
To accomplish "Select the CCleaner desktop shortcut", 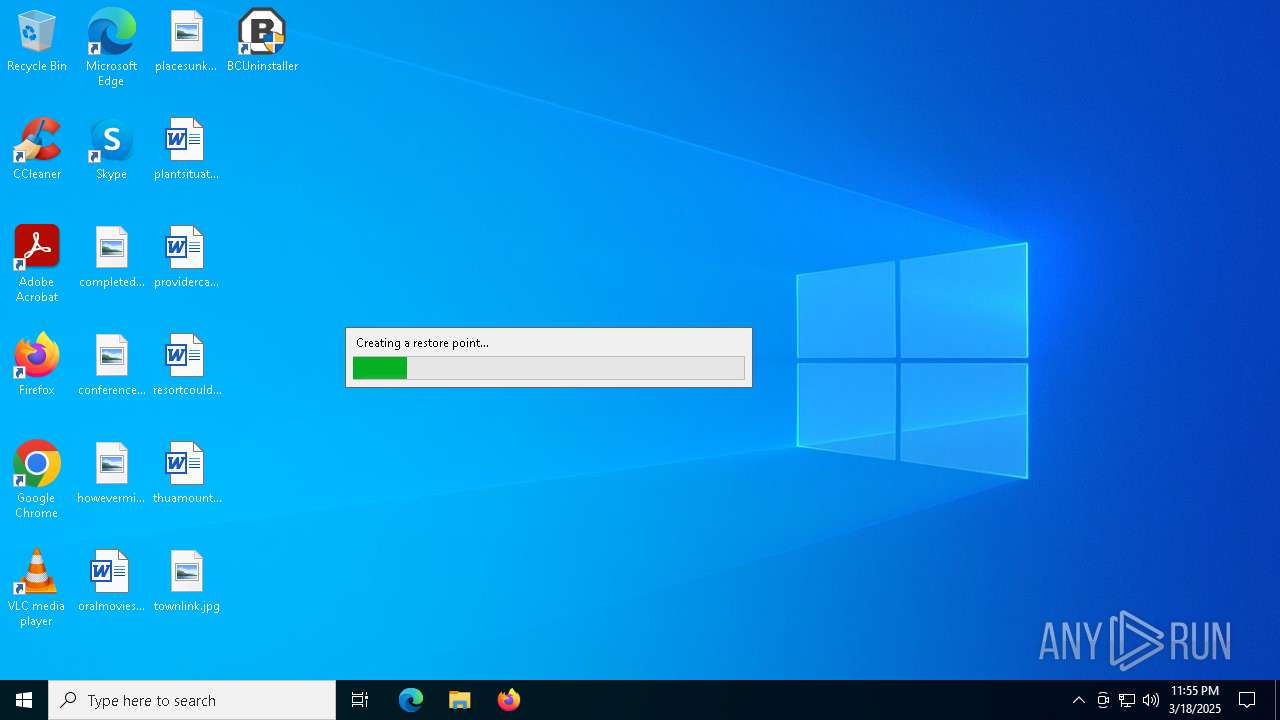I will click(37, 150).
